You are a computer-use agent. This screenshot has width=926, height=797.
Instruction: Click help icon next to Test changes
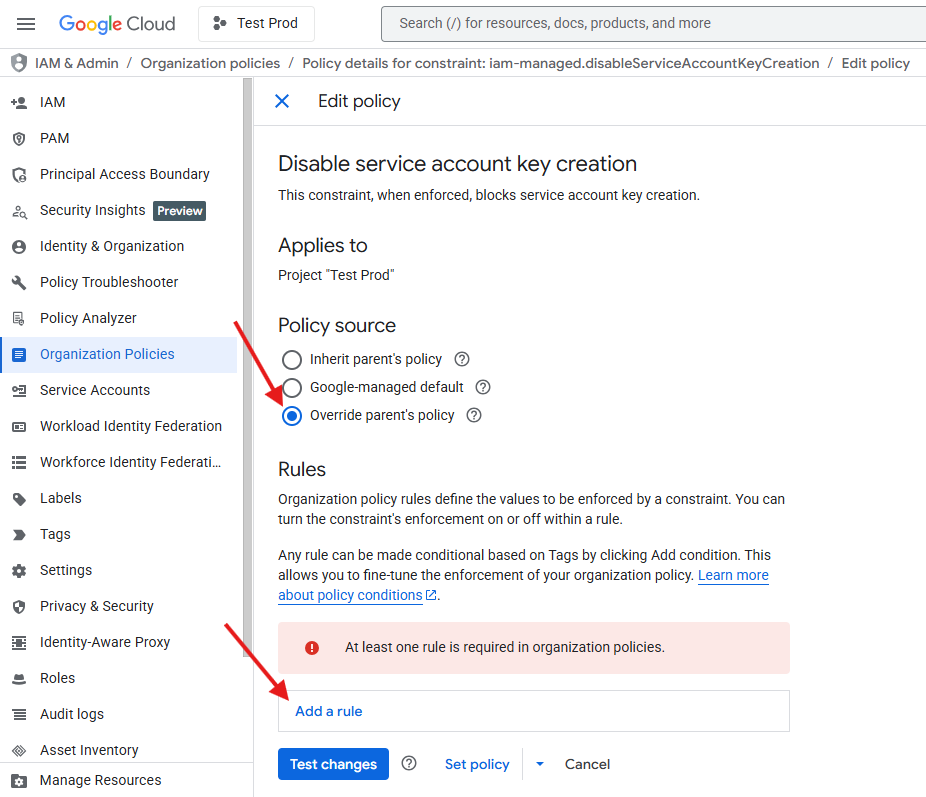pos(409,764)
